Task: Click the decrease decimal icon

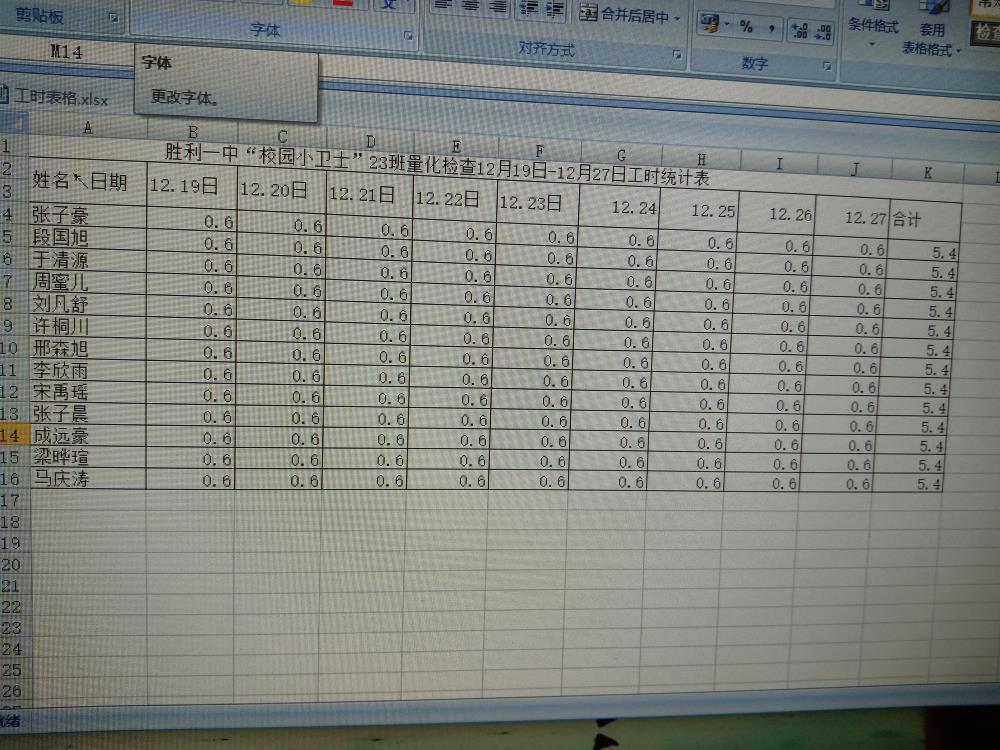Action: pos(823,32)
